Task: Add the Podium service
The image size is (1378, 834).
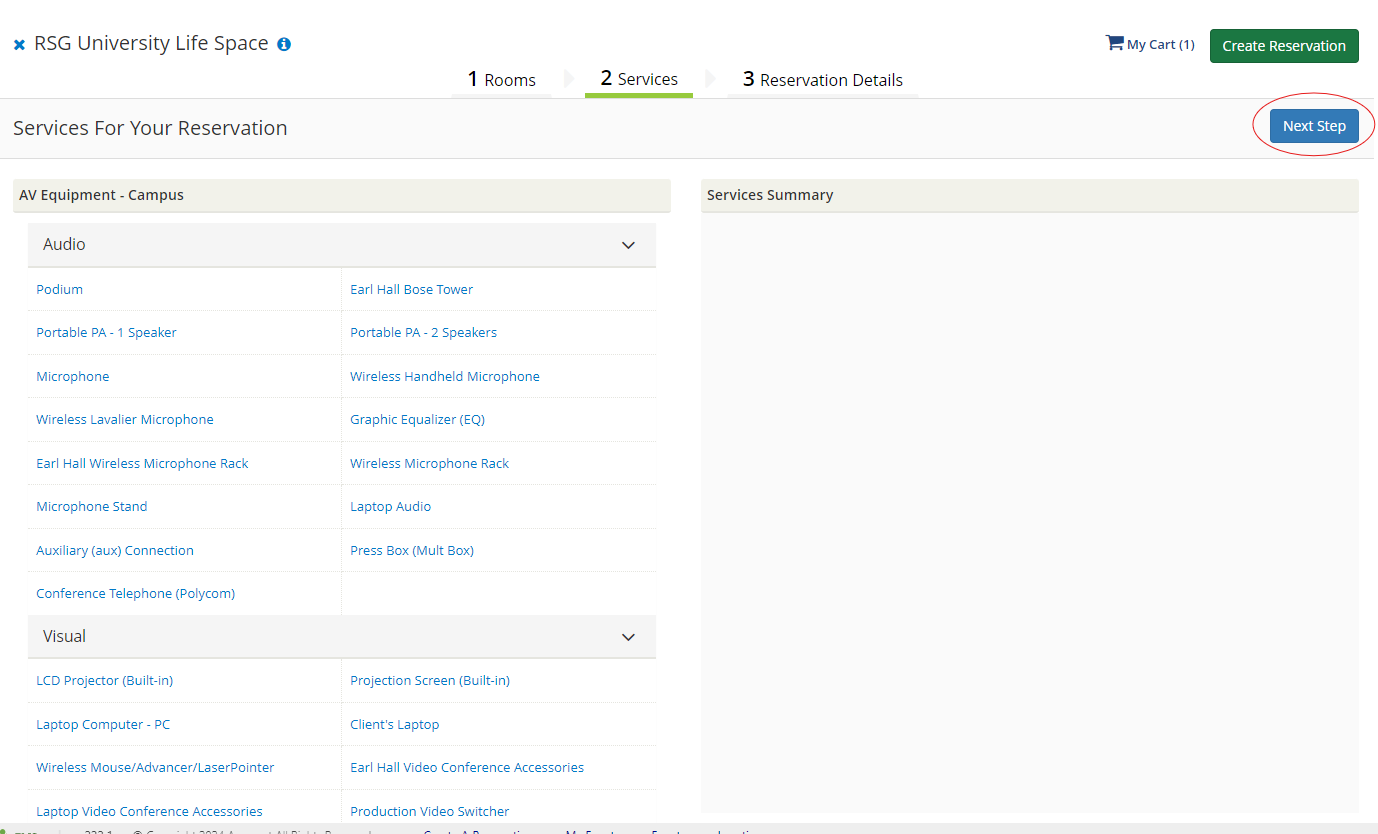Action: (x=60, y=289)
